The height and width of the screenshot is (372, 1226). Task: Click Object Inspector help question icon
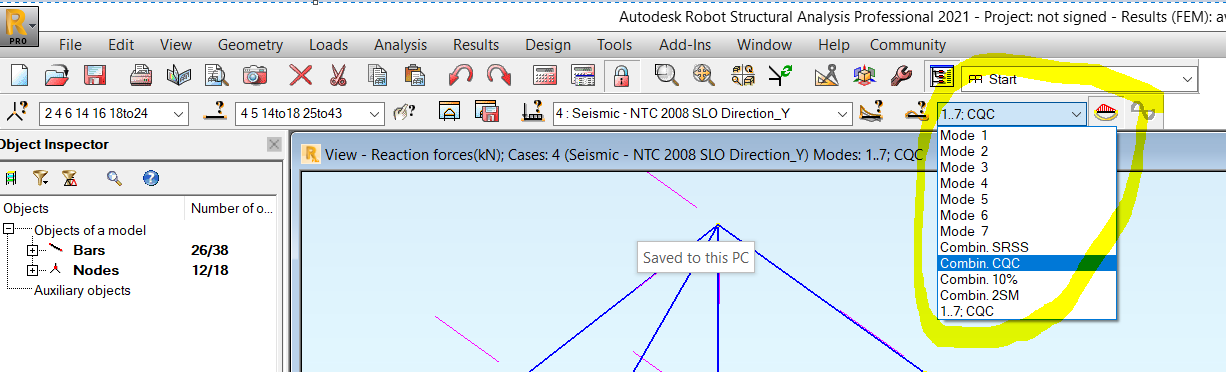coord(151,178)
